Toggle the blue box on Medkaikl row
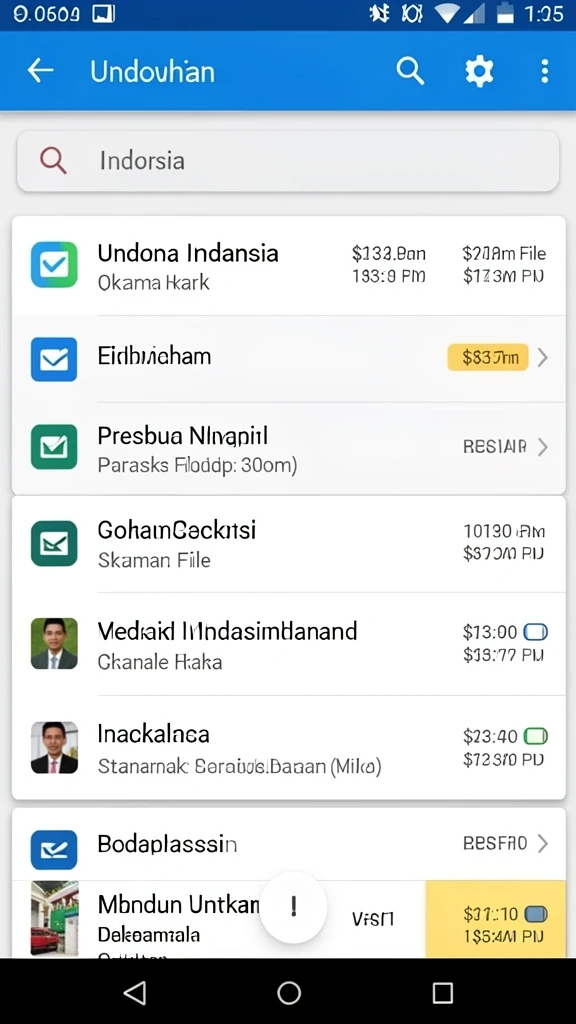Viewport: 576px width, 1024px height. (536, 632)
